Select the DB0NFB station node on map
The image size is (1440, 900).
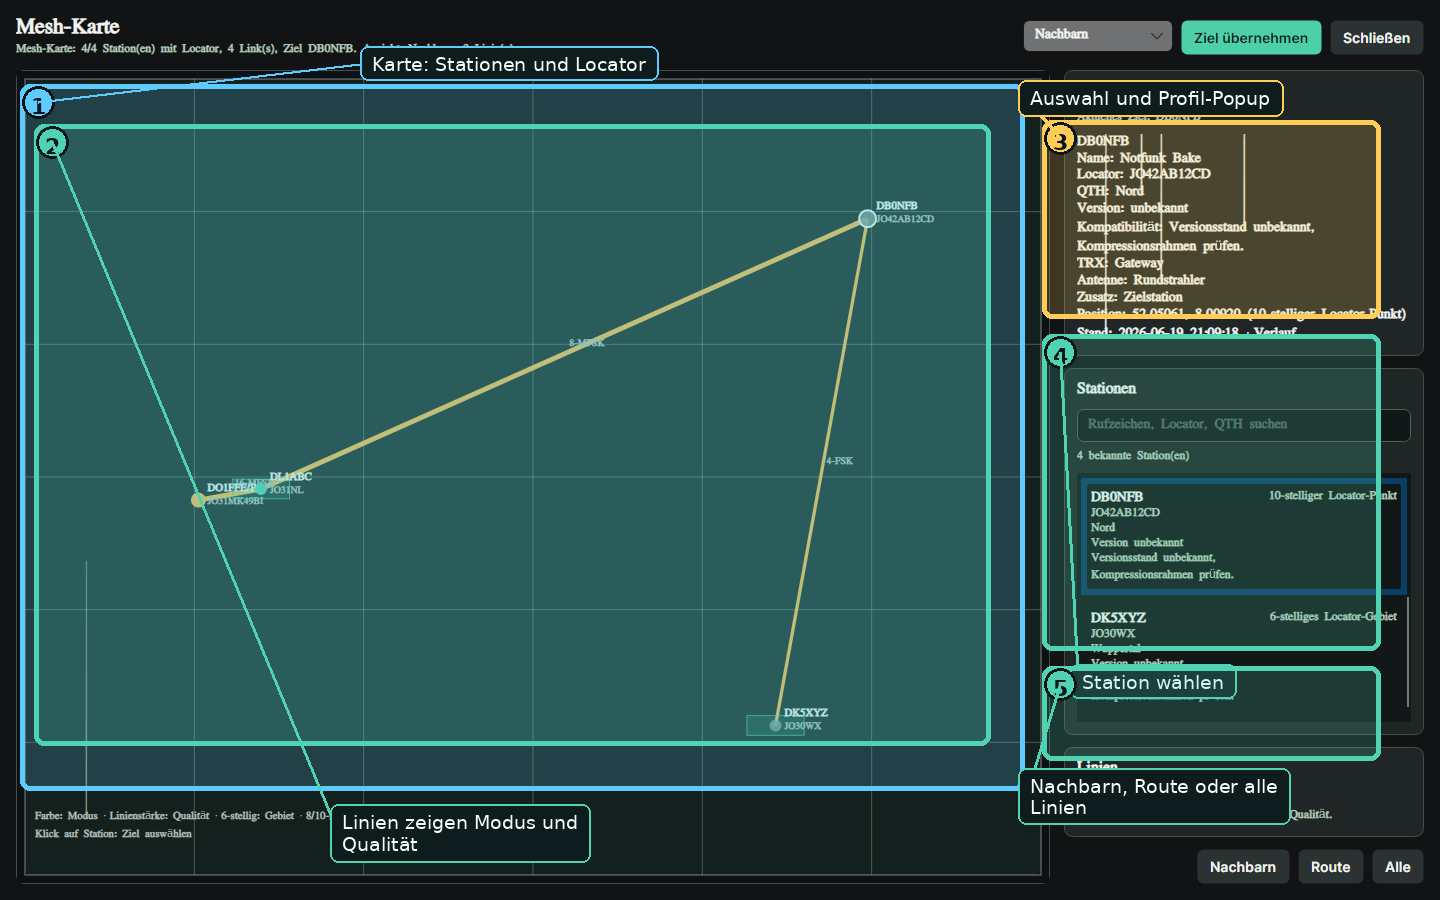867,218
